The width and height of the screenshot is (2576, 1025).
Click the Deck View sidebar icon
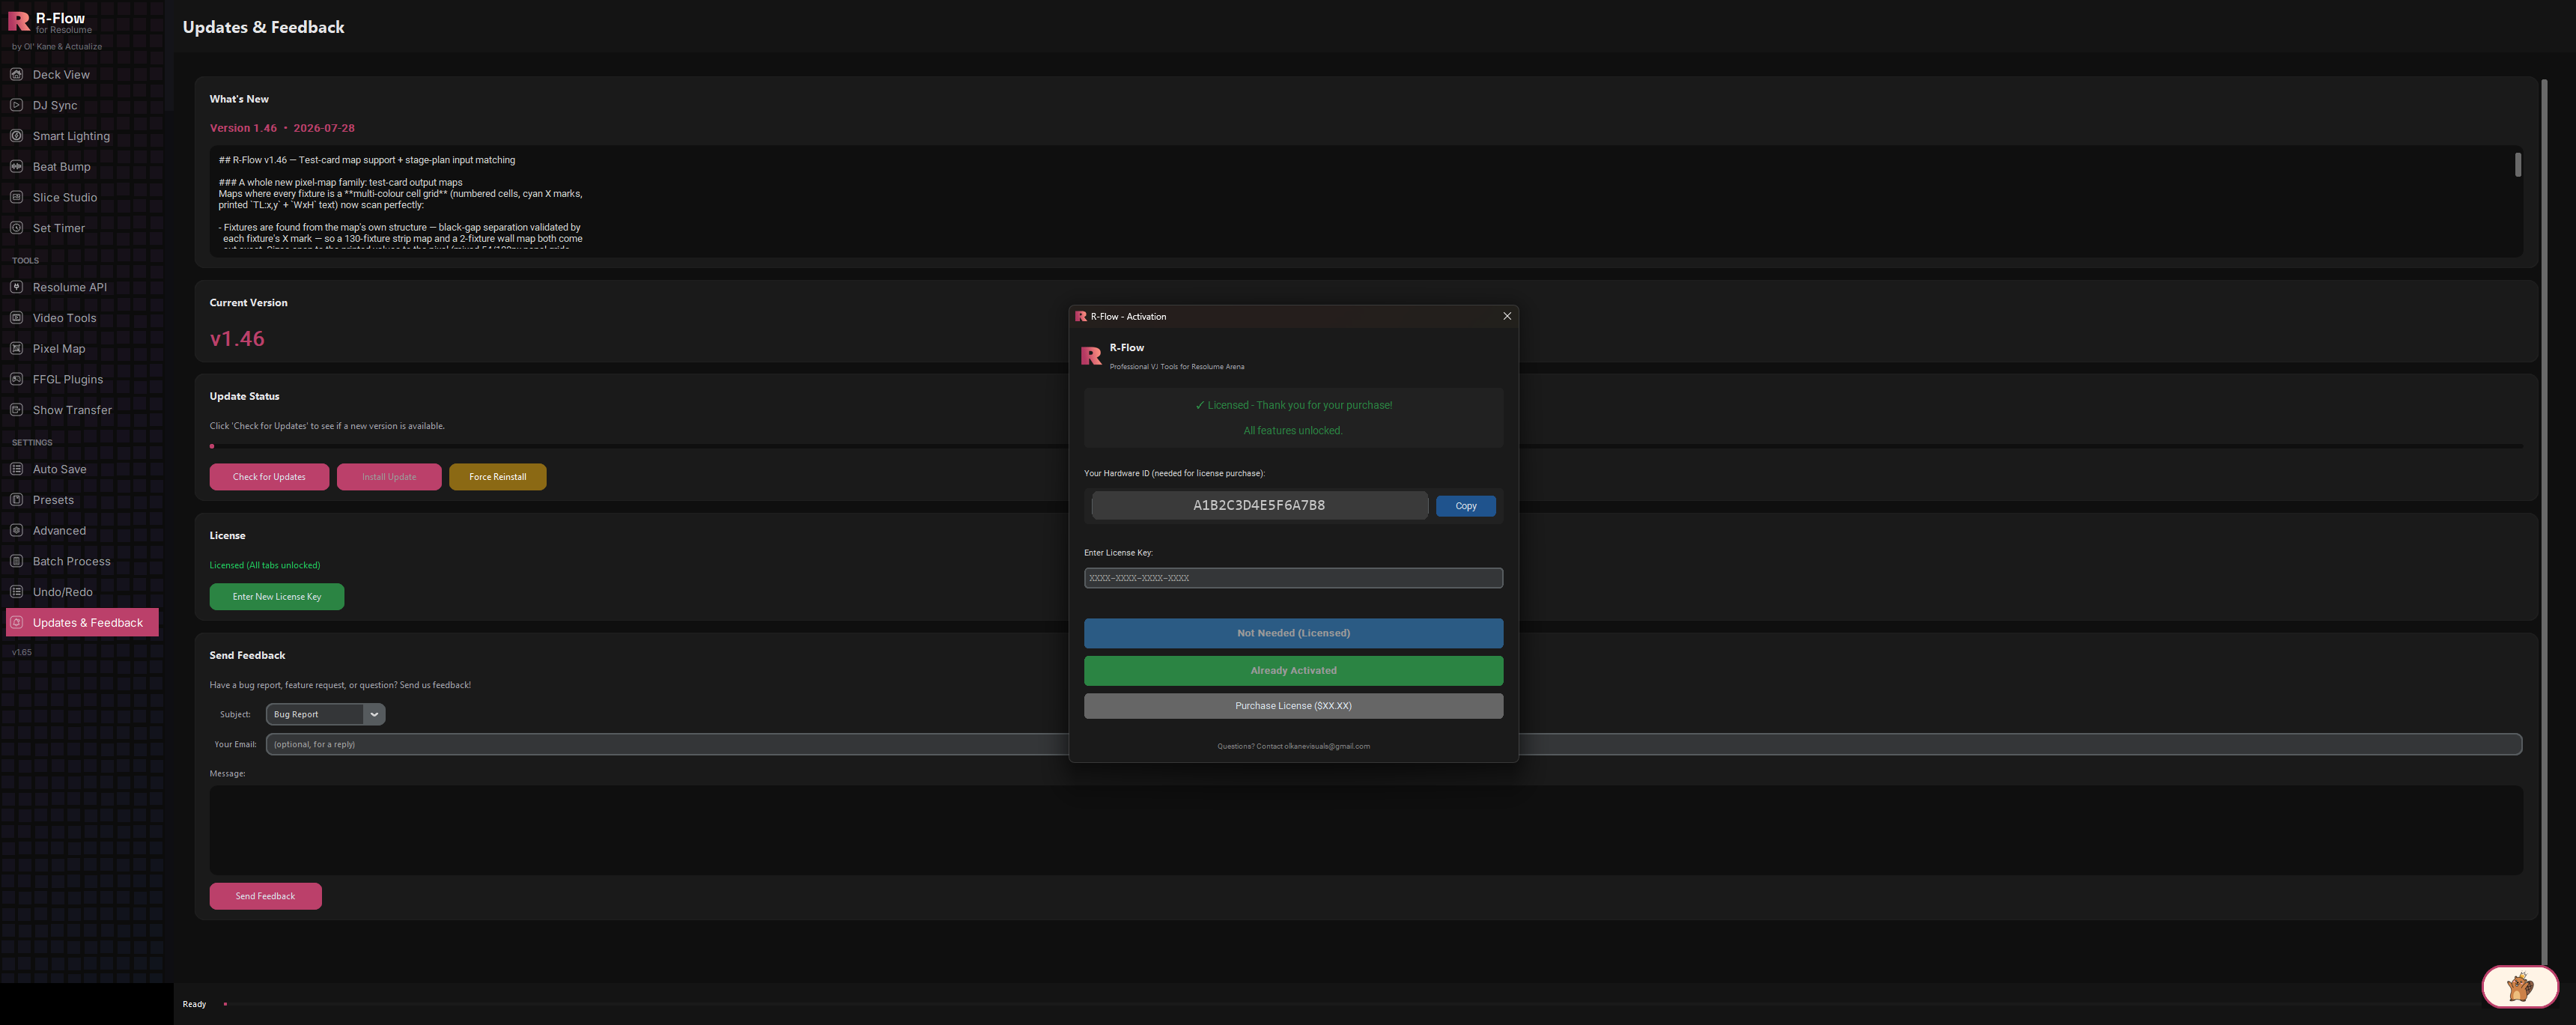(x=16, y=74)
